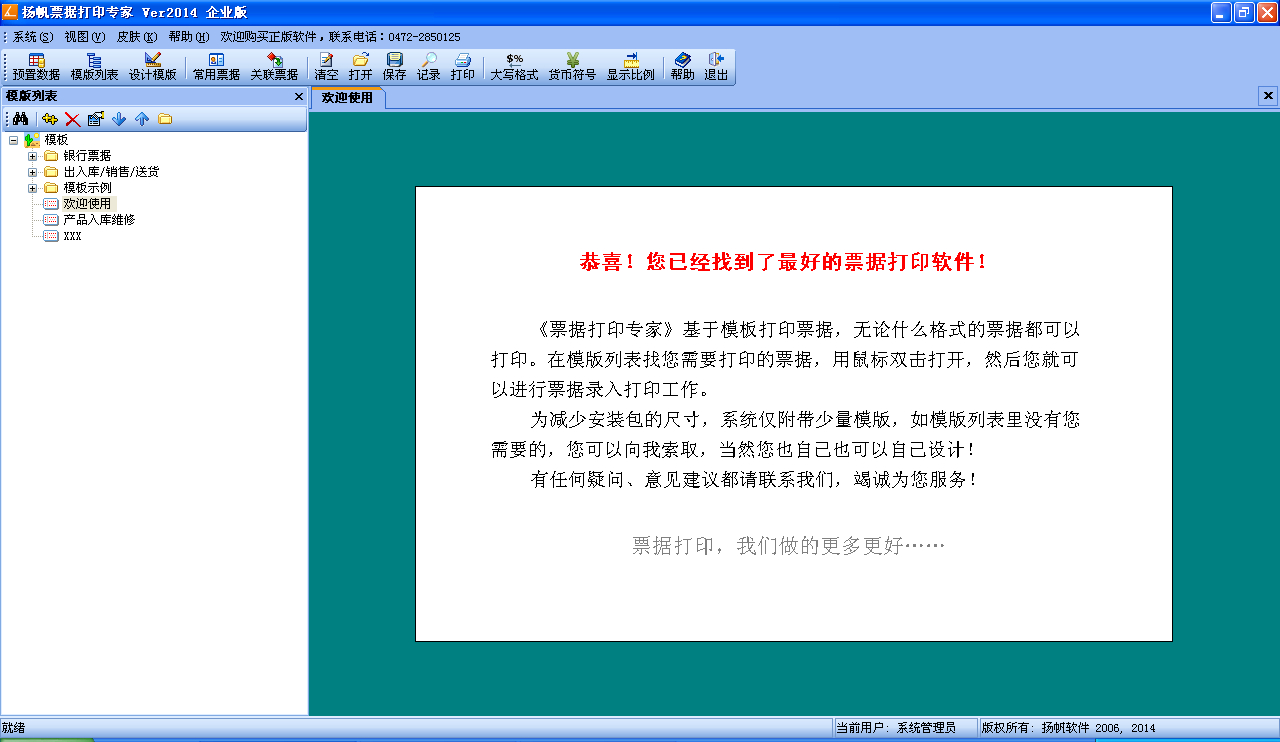Open 关联票据 linked bills
Image resolution: width=1280 pixels, height=742 pixels.
(x=274, y=67)
